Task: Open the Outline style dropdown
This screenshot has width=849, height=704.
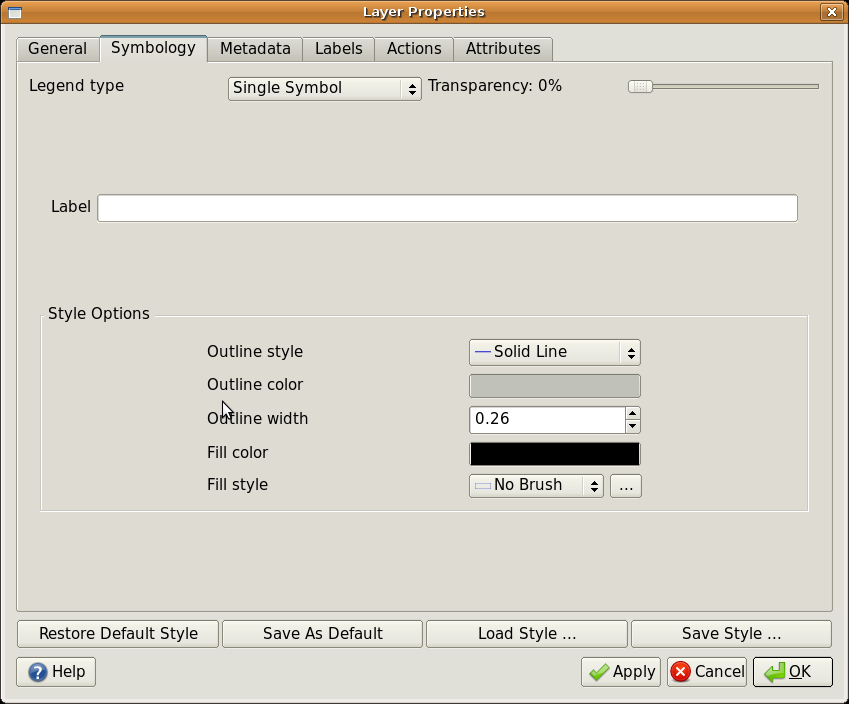Action: pos(554,352)
